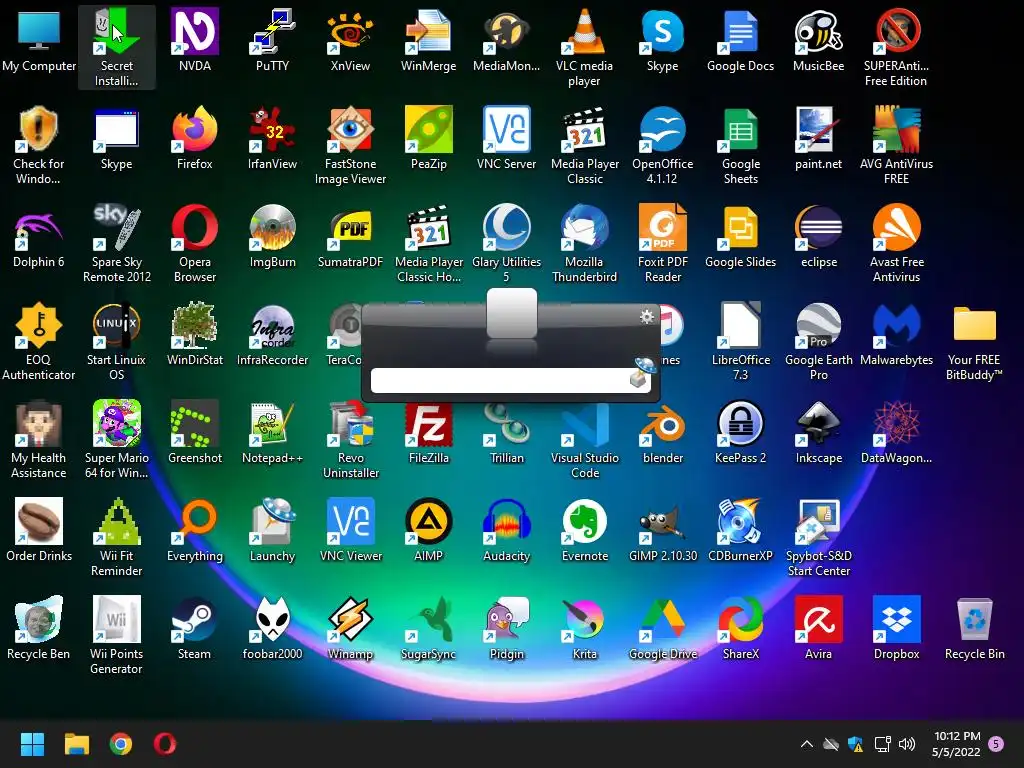
Task: Click the Launchy square result icon
Action: point(512,314)
